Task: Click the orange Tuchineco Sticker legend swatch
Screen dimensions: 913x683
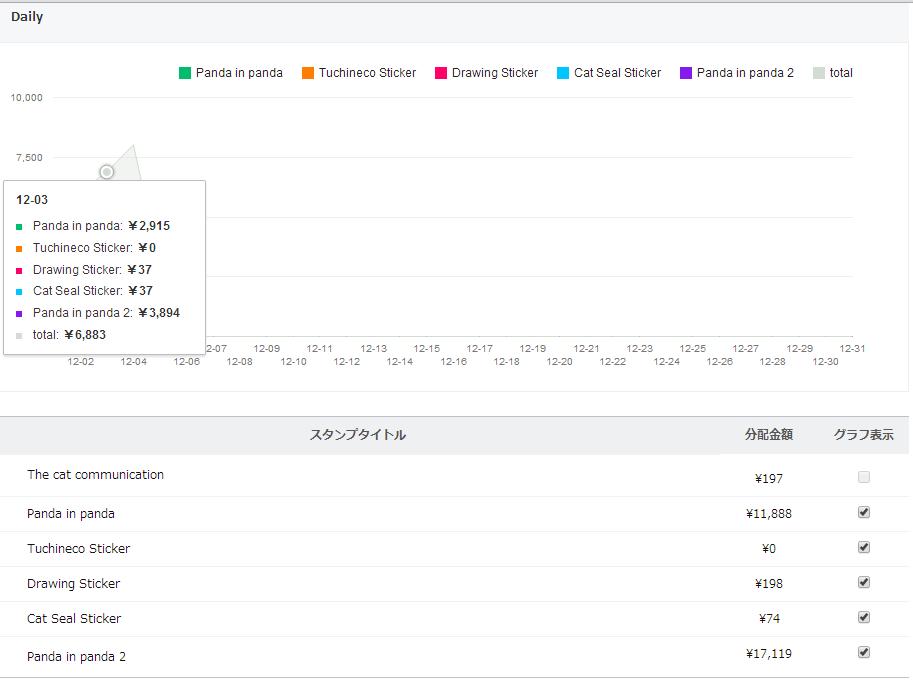Action: click(308, 73)
